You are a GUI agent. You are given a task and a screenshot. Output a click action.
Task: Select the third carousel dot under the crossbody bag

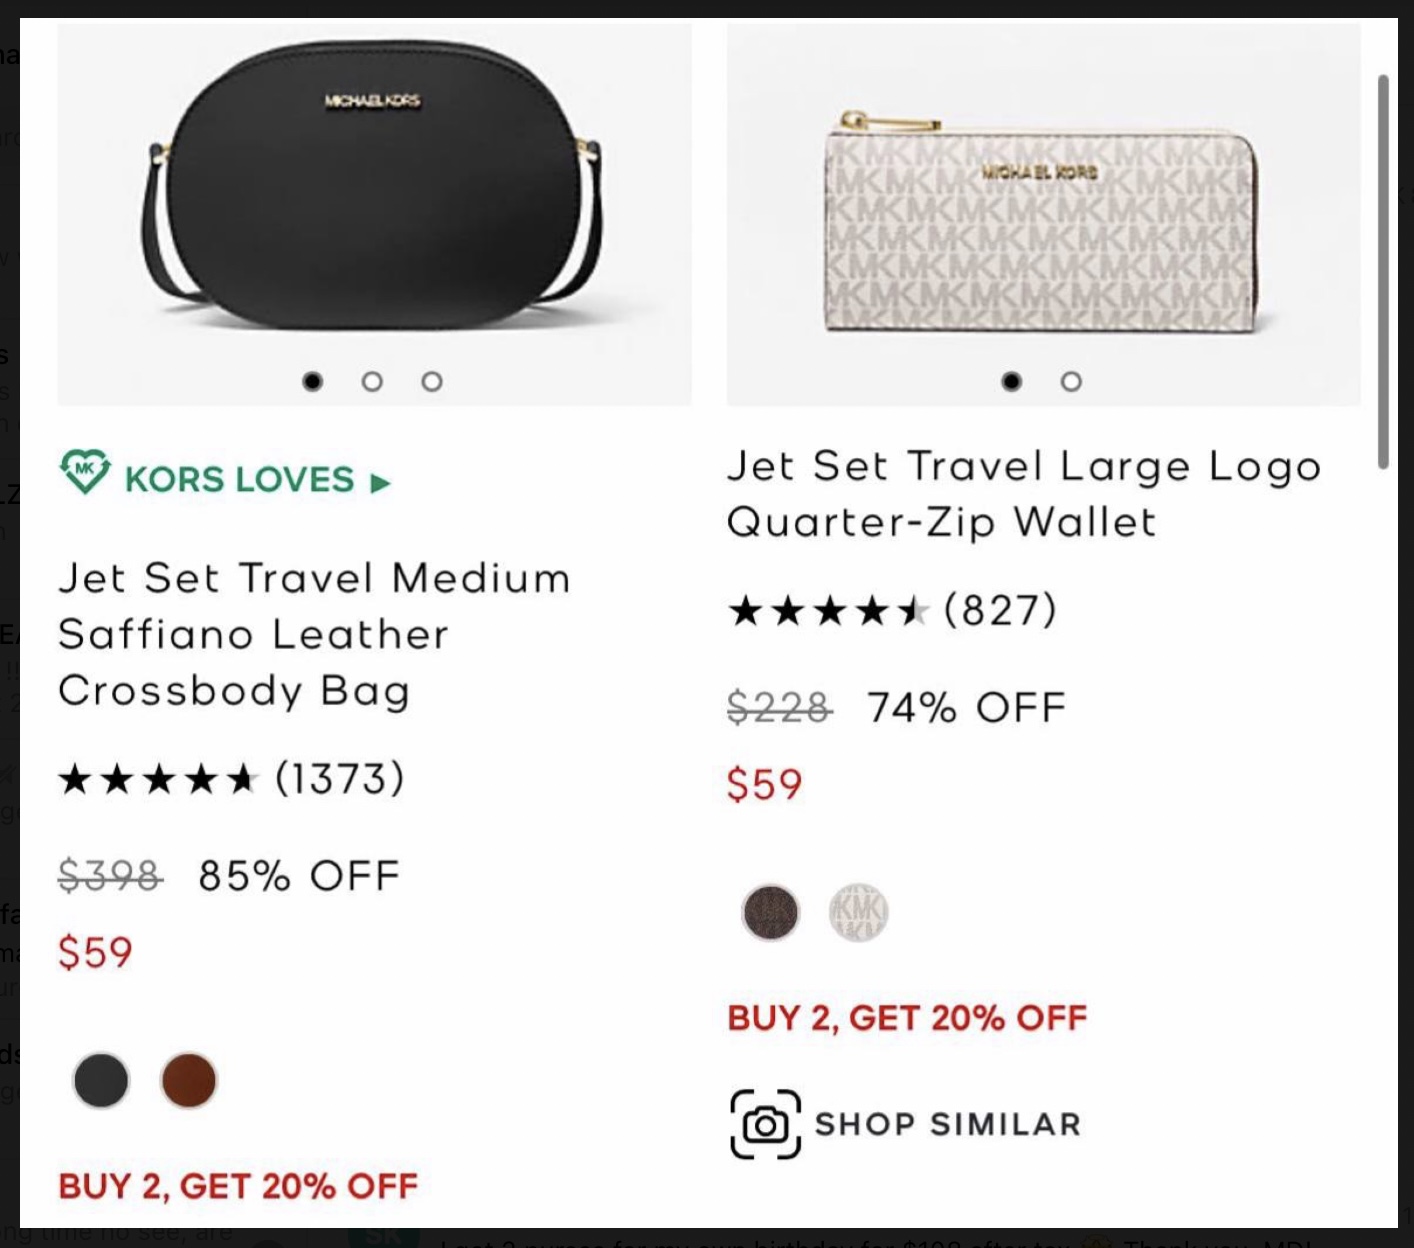[x=431, y=381]
